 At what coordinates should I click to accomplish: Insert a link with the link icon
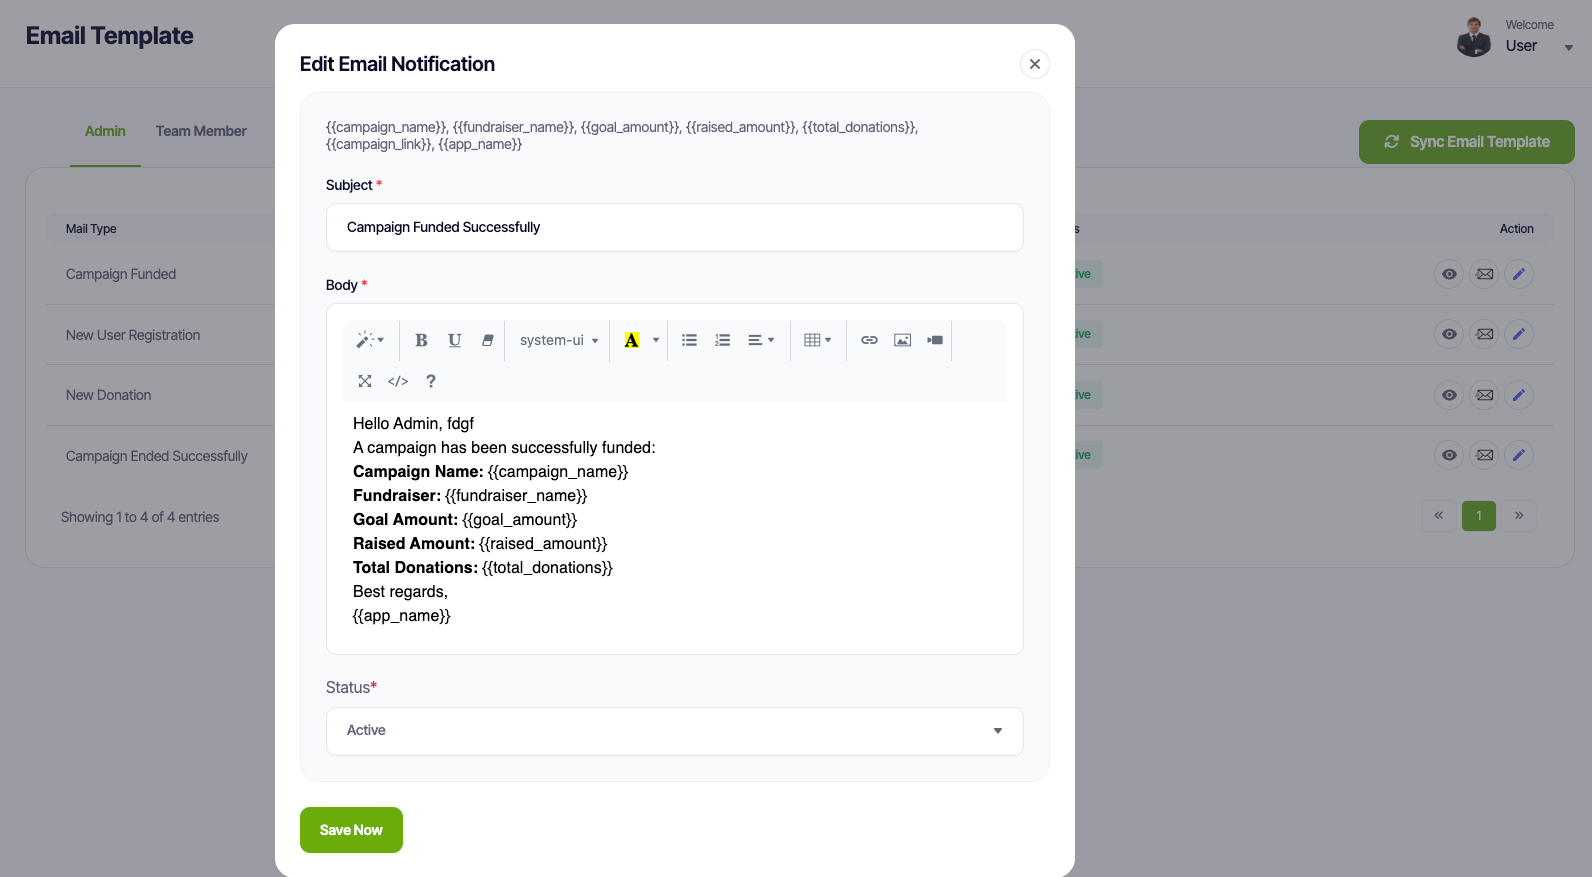pyautogui.click(x=869, y=340)
